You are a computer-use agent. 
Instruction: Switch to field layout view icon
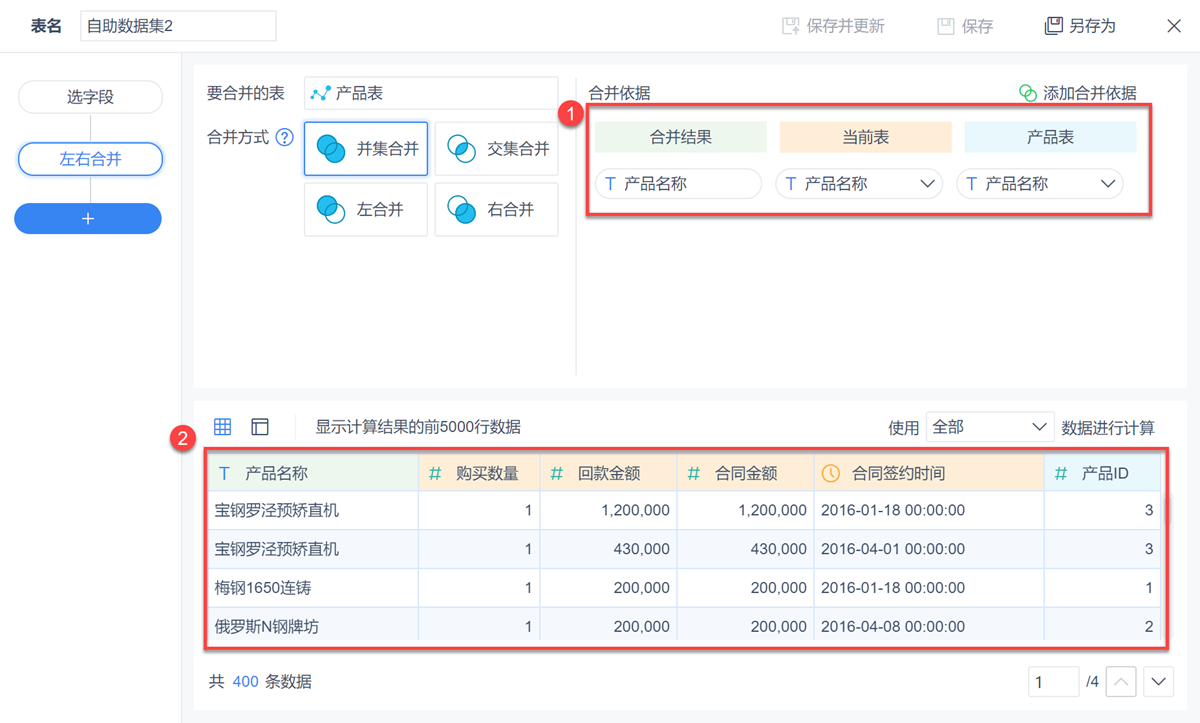[x=260, y=427]
